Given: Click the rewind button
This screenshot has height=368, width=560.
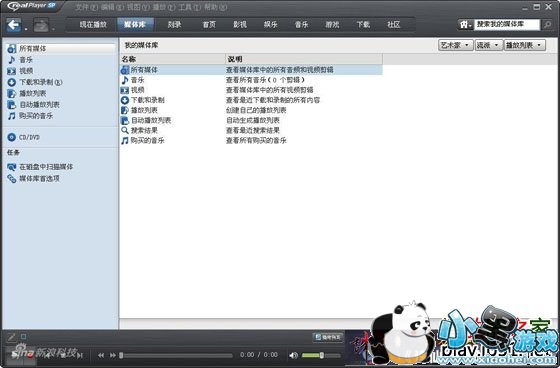Looking at the screenshot, I should pyautogui.click(x=101, y=355).
